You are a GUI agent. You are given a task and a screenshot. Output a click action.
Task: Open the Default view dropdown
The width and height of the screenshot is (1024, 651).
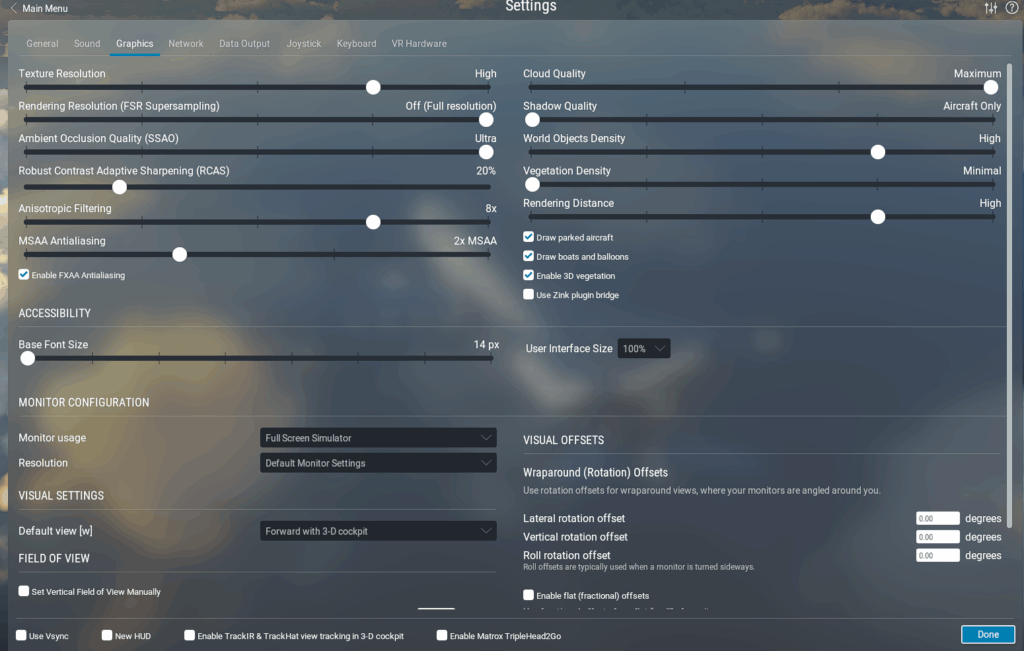(x=378, y=531)
